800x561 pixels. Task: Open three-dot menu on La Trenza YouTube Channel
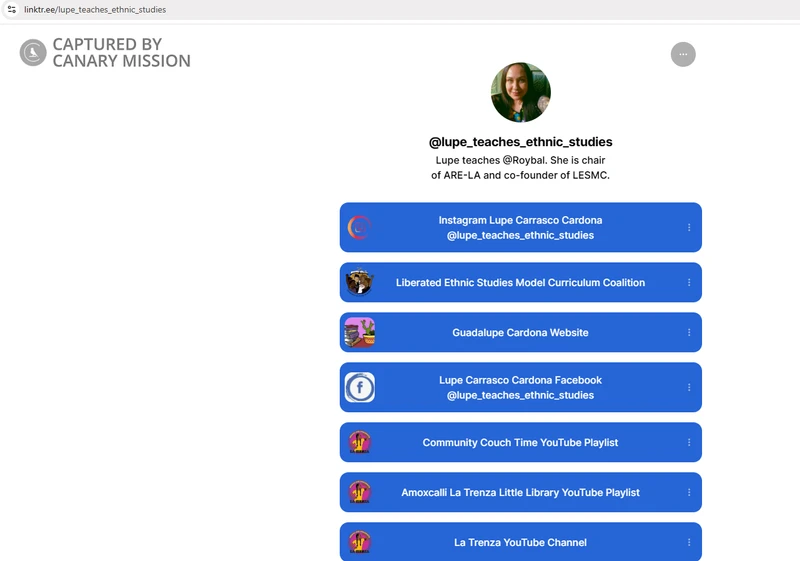(689, 542)
